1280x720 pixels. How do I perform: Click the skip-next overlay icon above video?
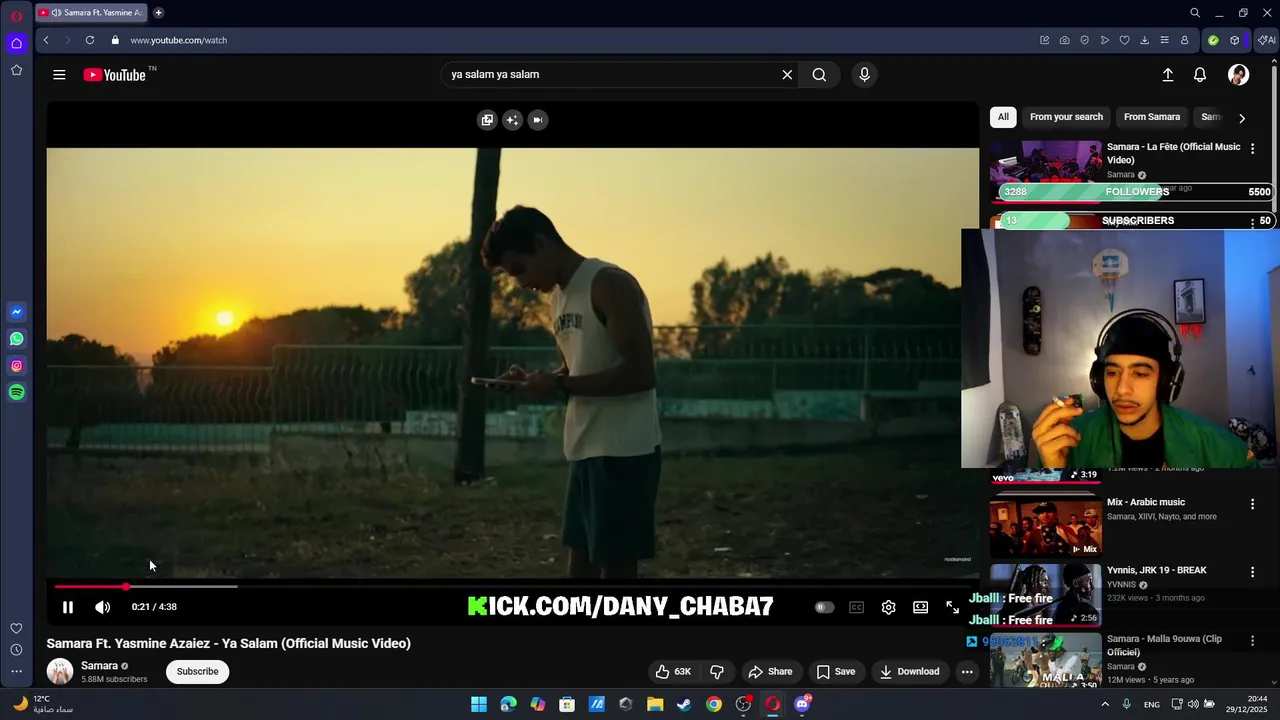[537, 120]
